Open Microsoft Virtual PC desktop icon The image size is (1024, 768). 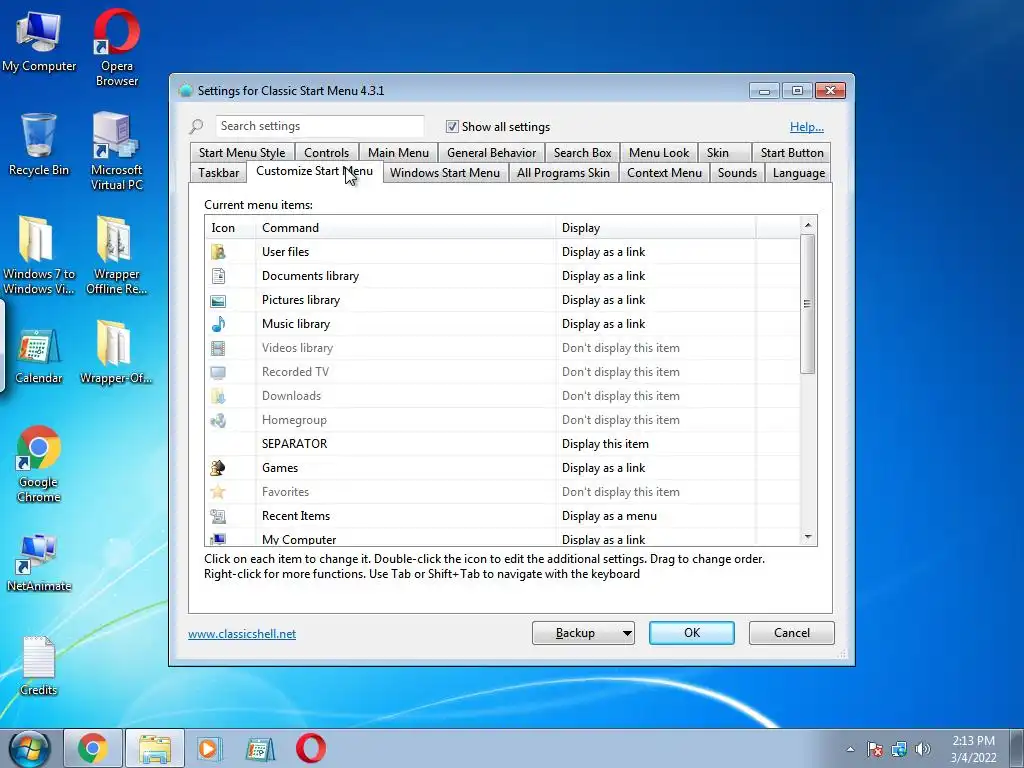pyautogui.click(x=116, y=152)
